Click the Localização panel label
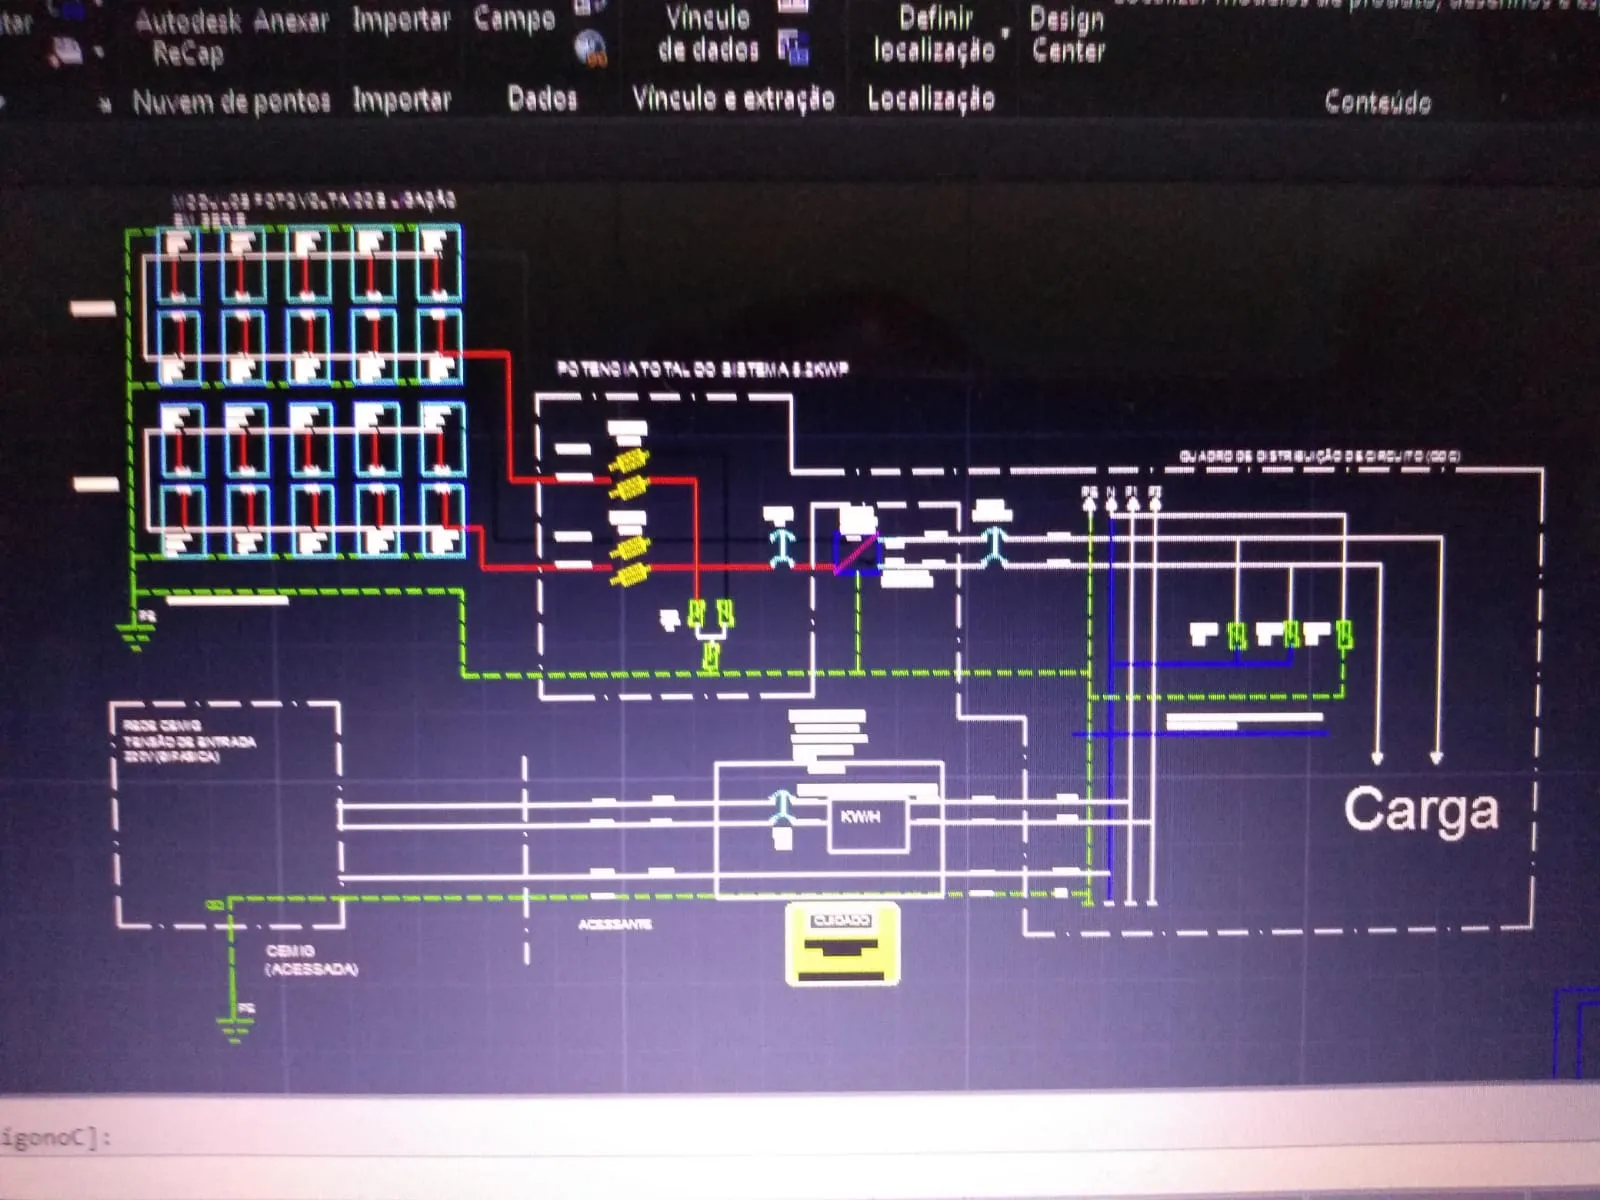This screenshot has width=1600, height=1200. (x=930, y=99)
